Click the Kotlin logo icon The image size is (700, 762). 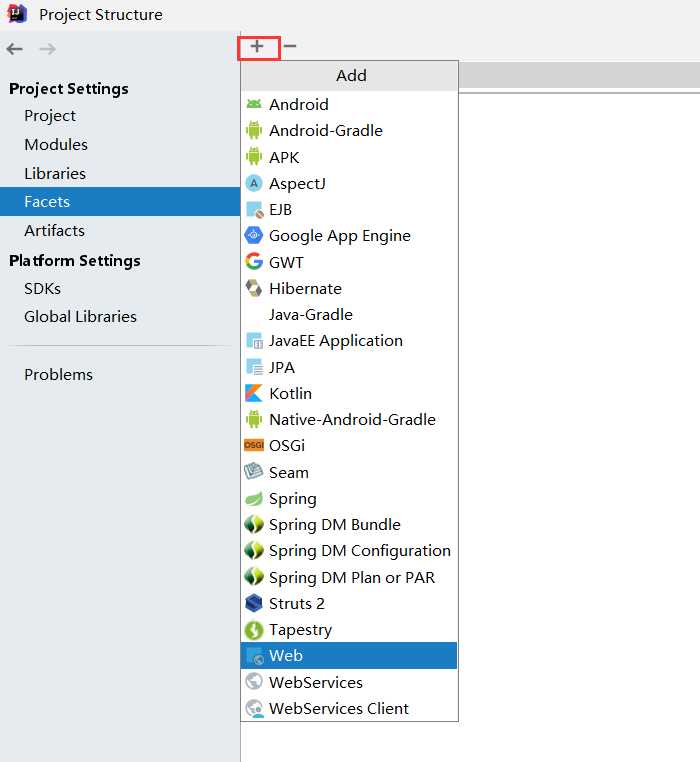(x=254, y=393)
